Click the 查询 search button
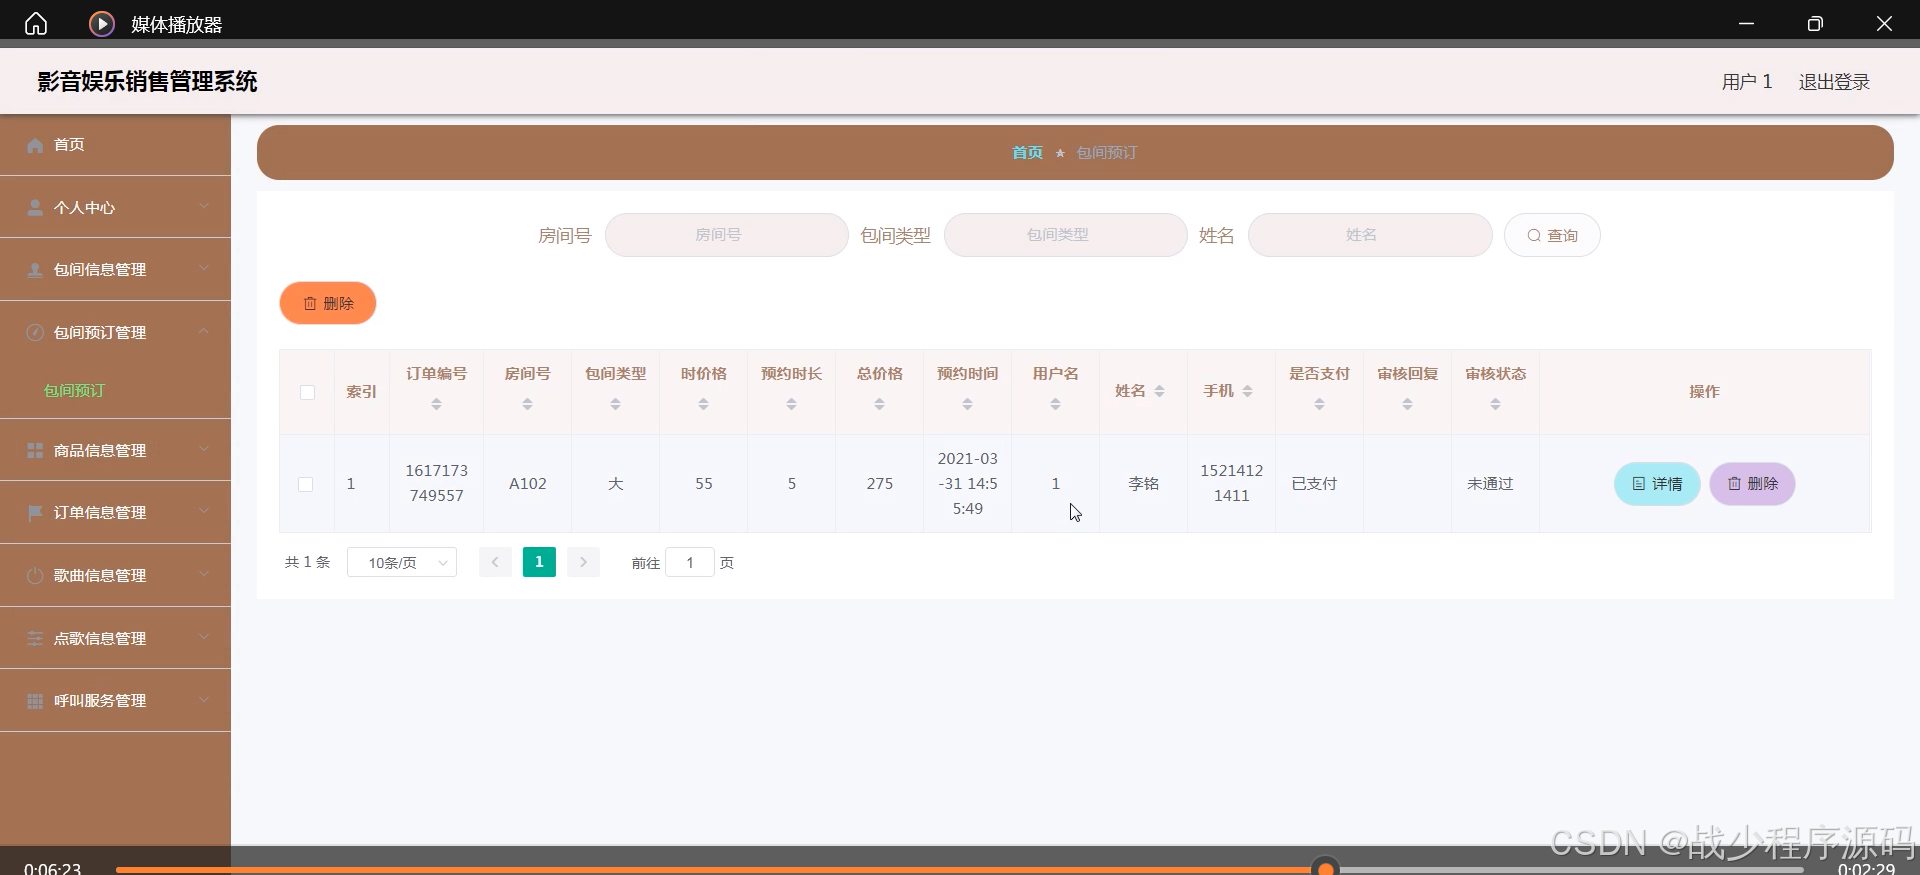 [x=1552, y=235]
